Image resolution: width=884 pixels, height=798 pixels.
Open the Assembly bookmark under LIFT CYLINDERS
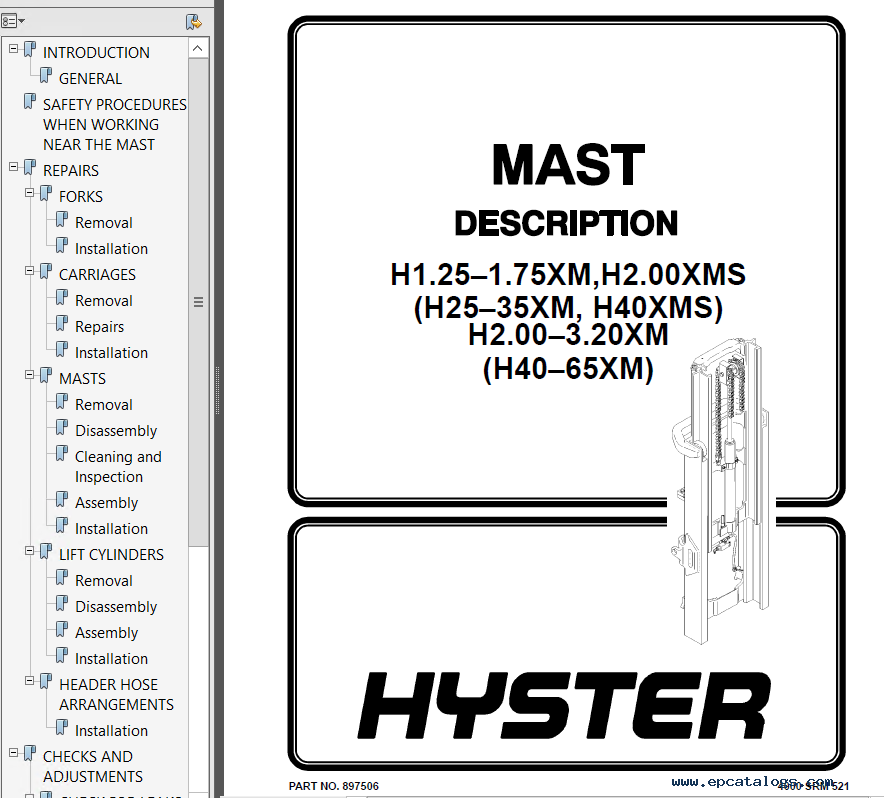(x=107, y=633)
